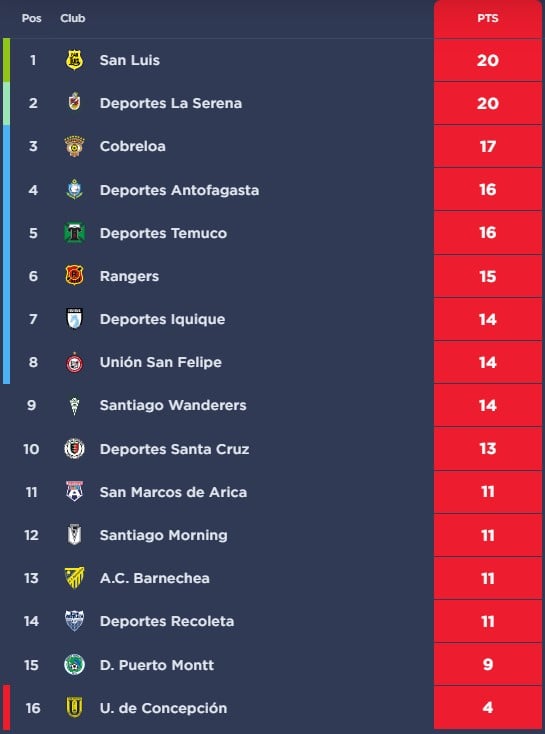
Task: Click the Pos column header
Action: click(31, 18)
